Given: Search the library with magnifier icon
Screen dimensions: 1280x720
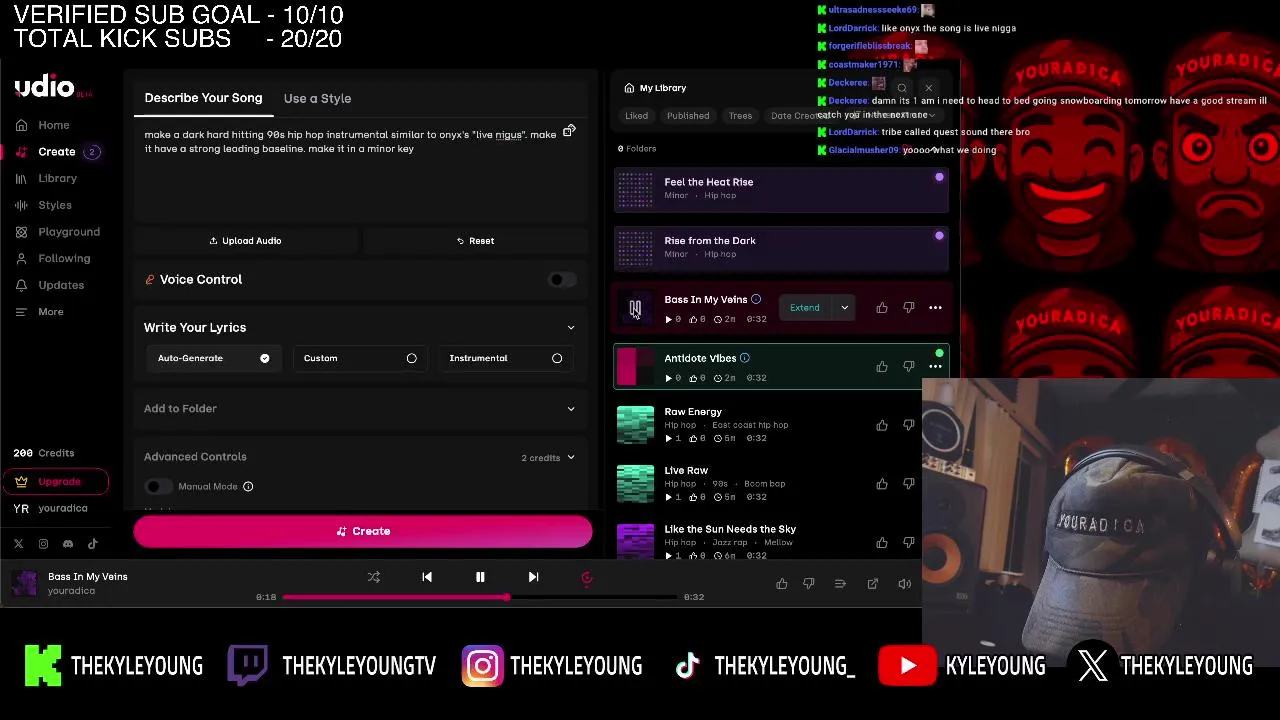Looking at the screenshot, I should coord(902,88).
